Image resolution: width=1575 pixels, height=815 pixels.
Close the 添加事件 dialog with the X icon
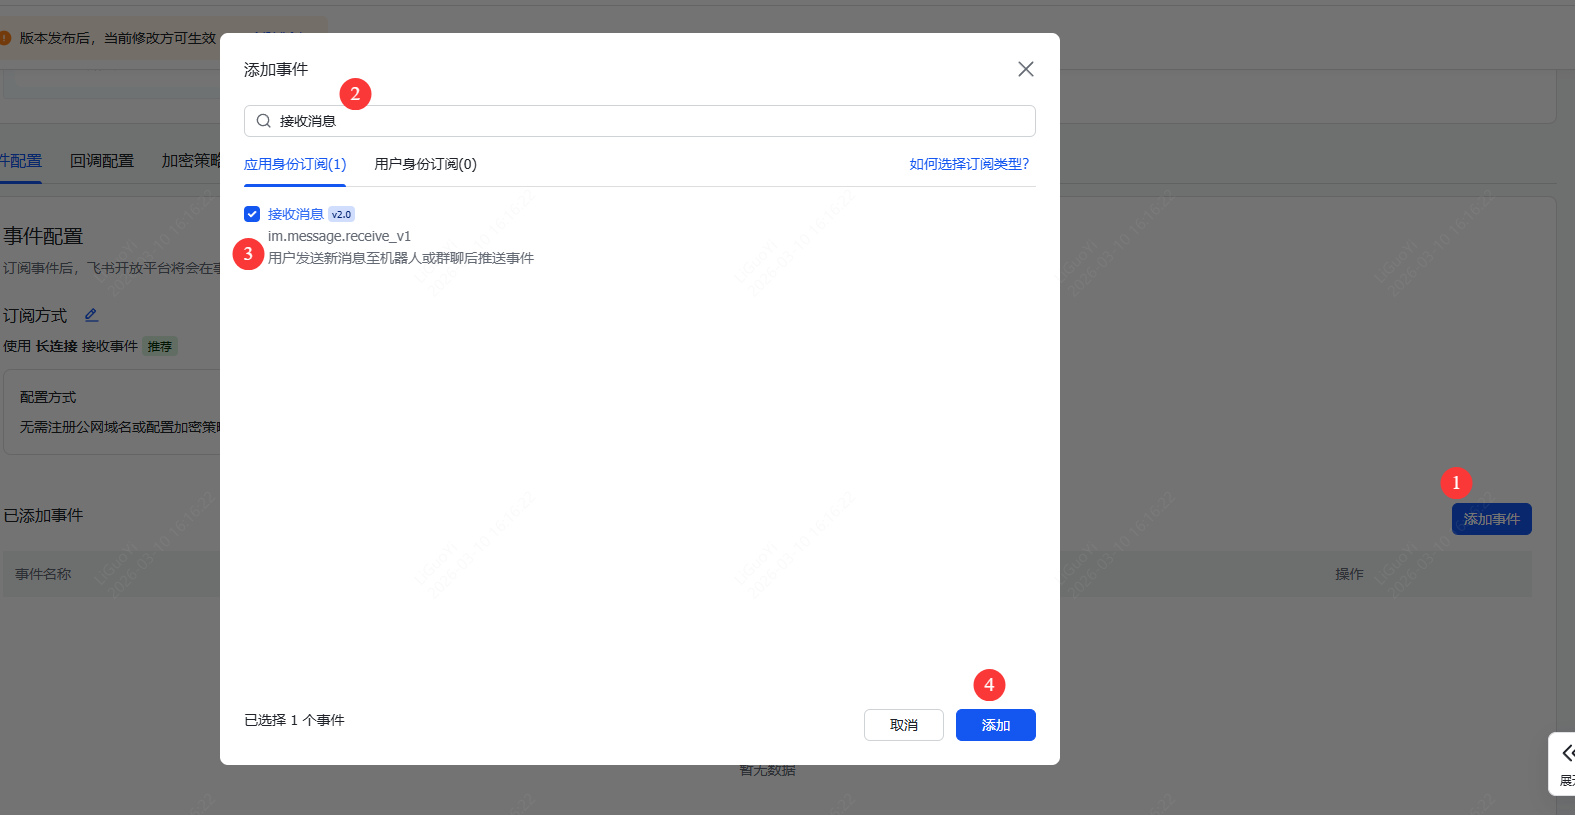(1025, 69)
